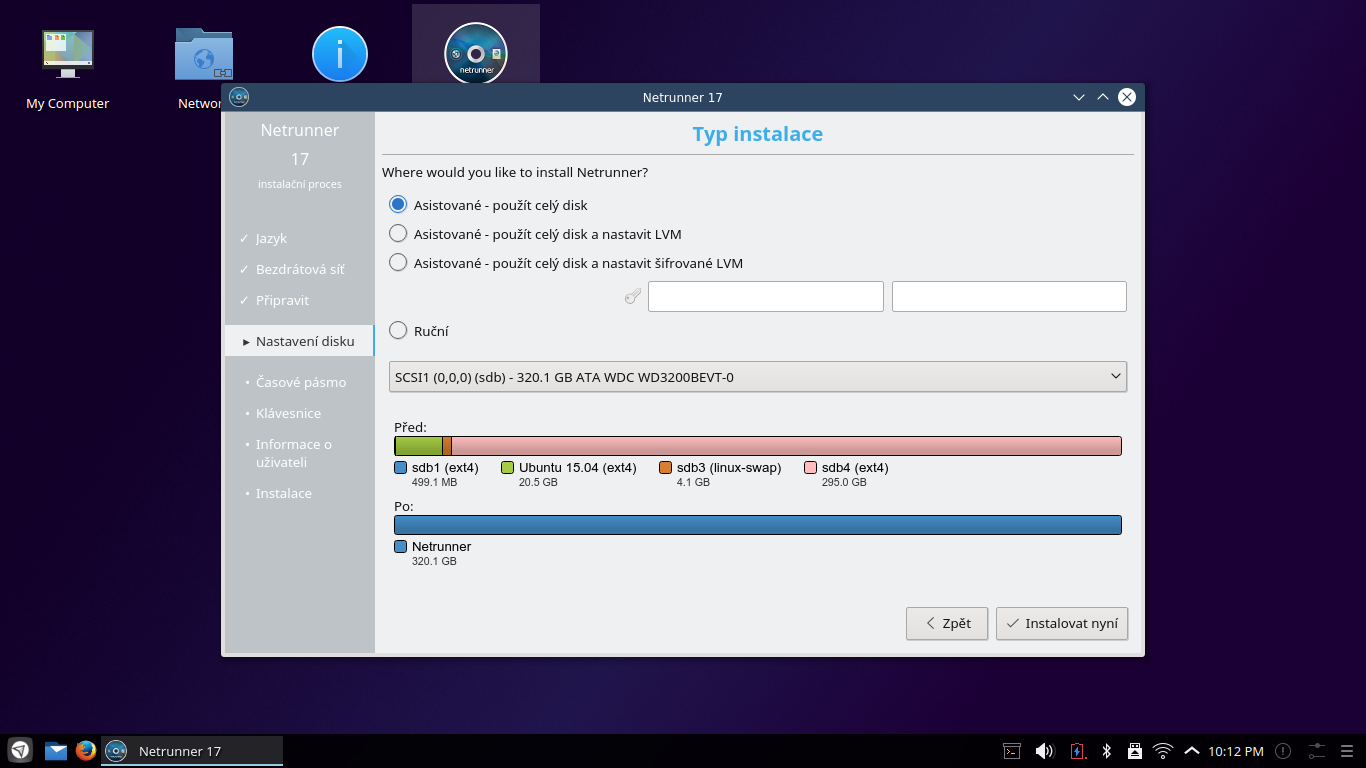Image resolution: width=1366 pixels, height=768 pixels.
Task: Select the Nastavení disku sidebar step
Action: point(299,341)
